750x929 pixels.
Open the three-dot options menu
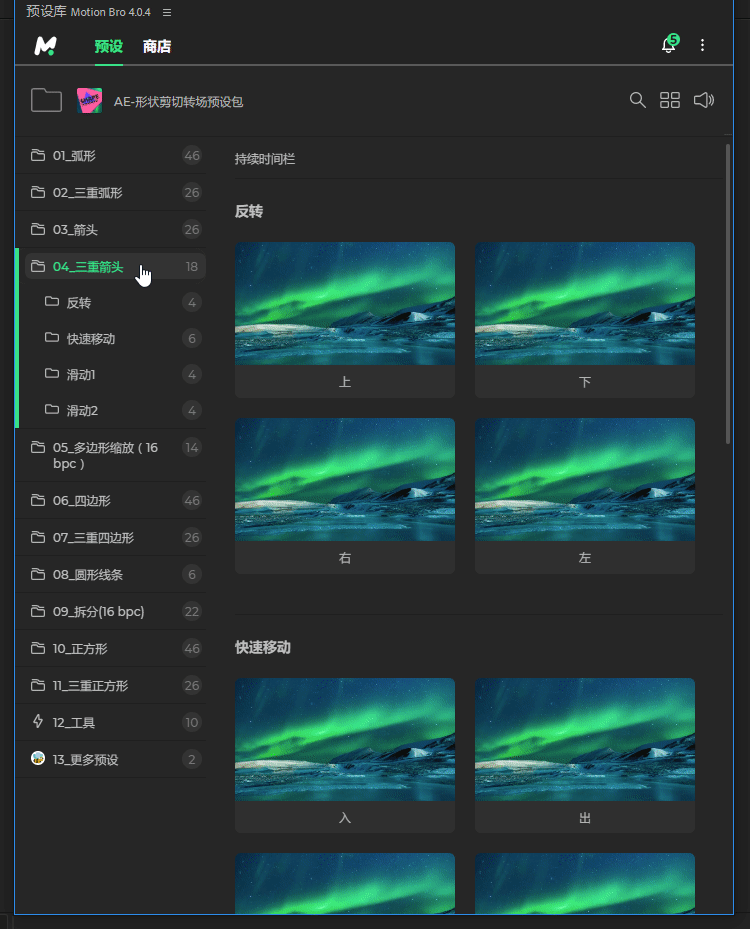703,45
